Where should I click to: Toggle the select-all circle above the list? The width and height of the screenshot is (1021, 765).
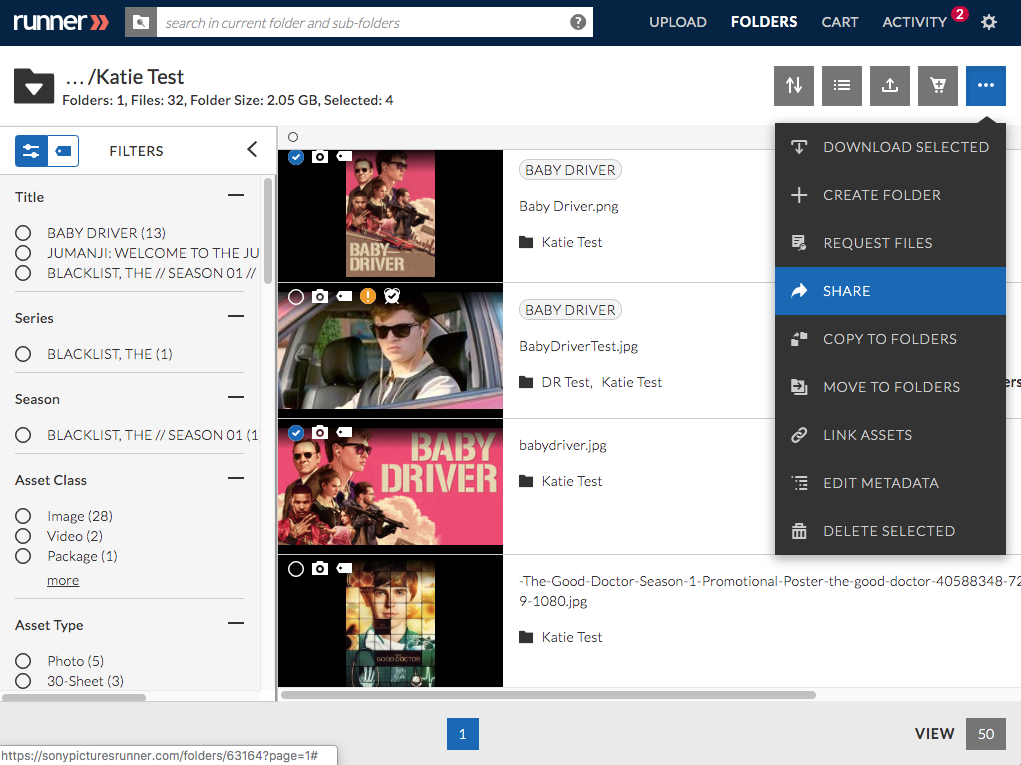[293, 137]
